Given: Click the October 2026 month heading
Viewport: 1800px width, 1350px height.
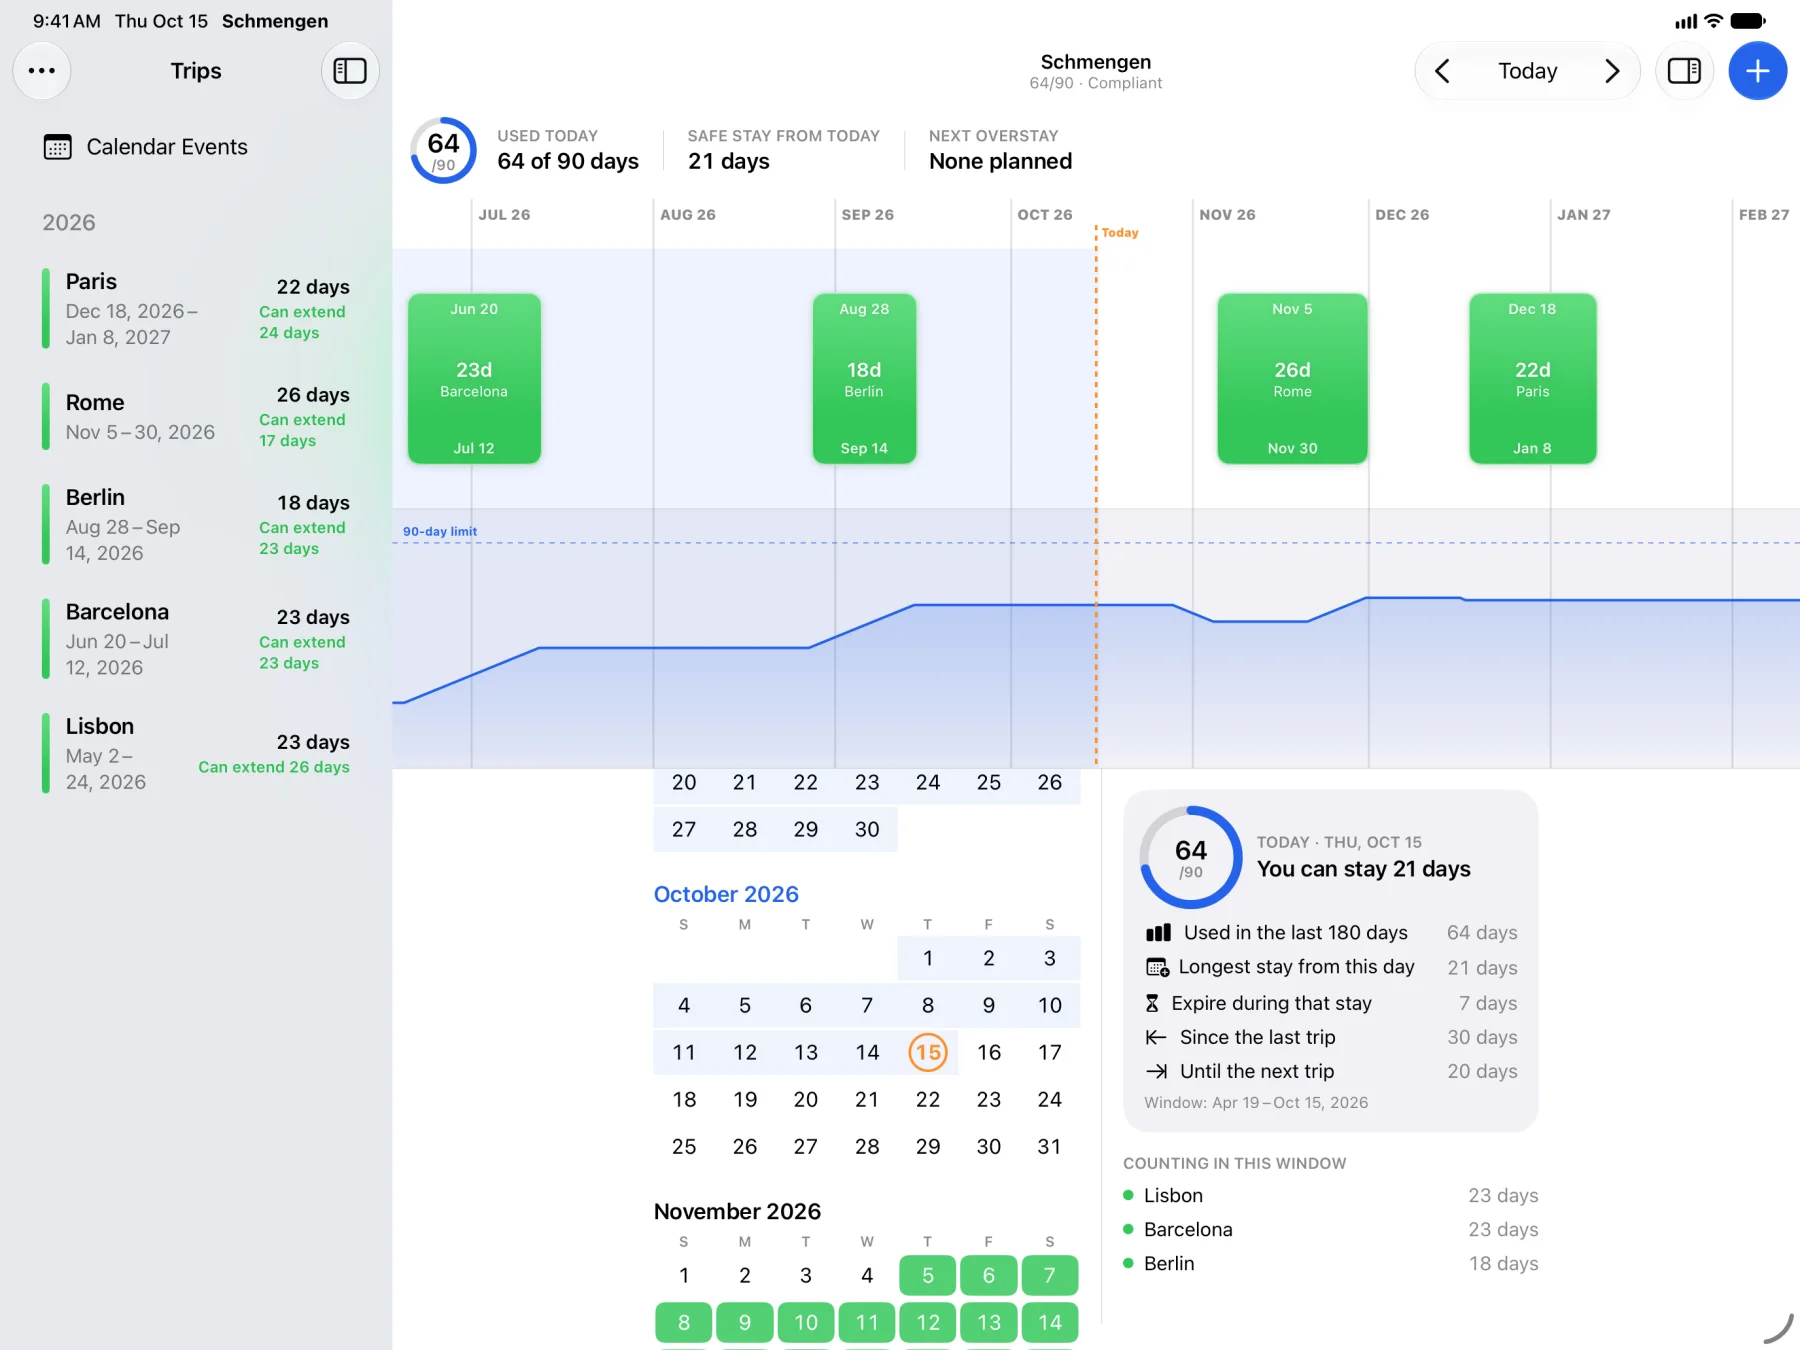Looking at the screenshot, I should [726, 894].
